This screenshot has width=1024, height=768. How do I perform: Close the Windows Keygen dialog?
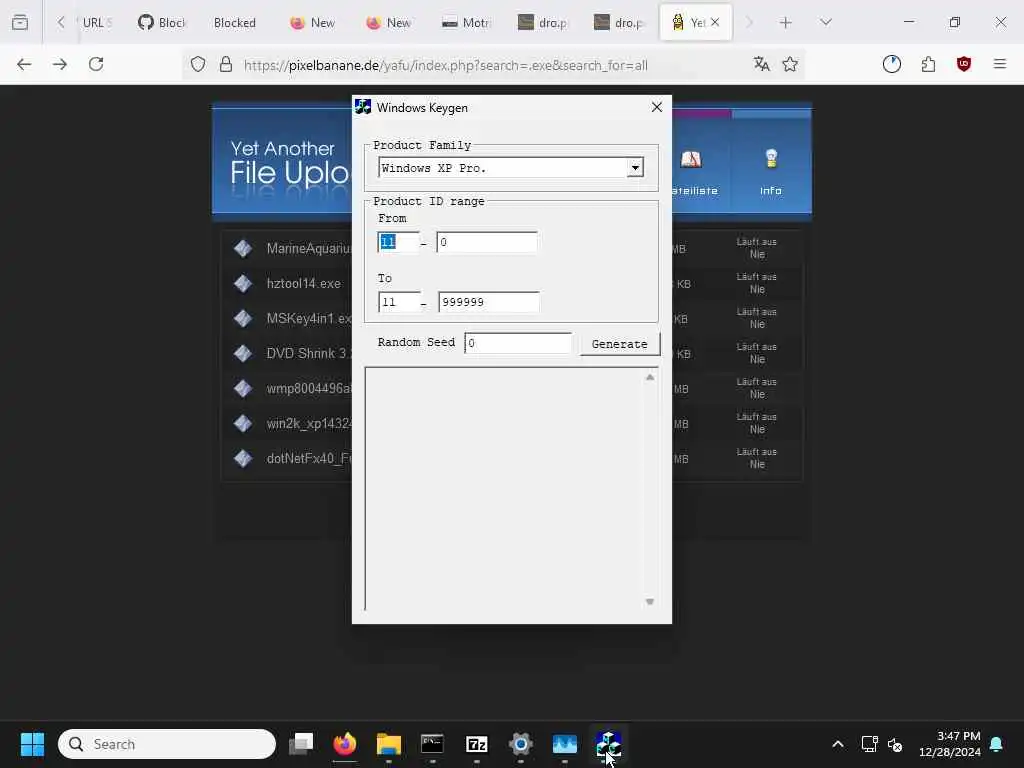[657, 107]
